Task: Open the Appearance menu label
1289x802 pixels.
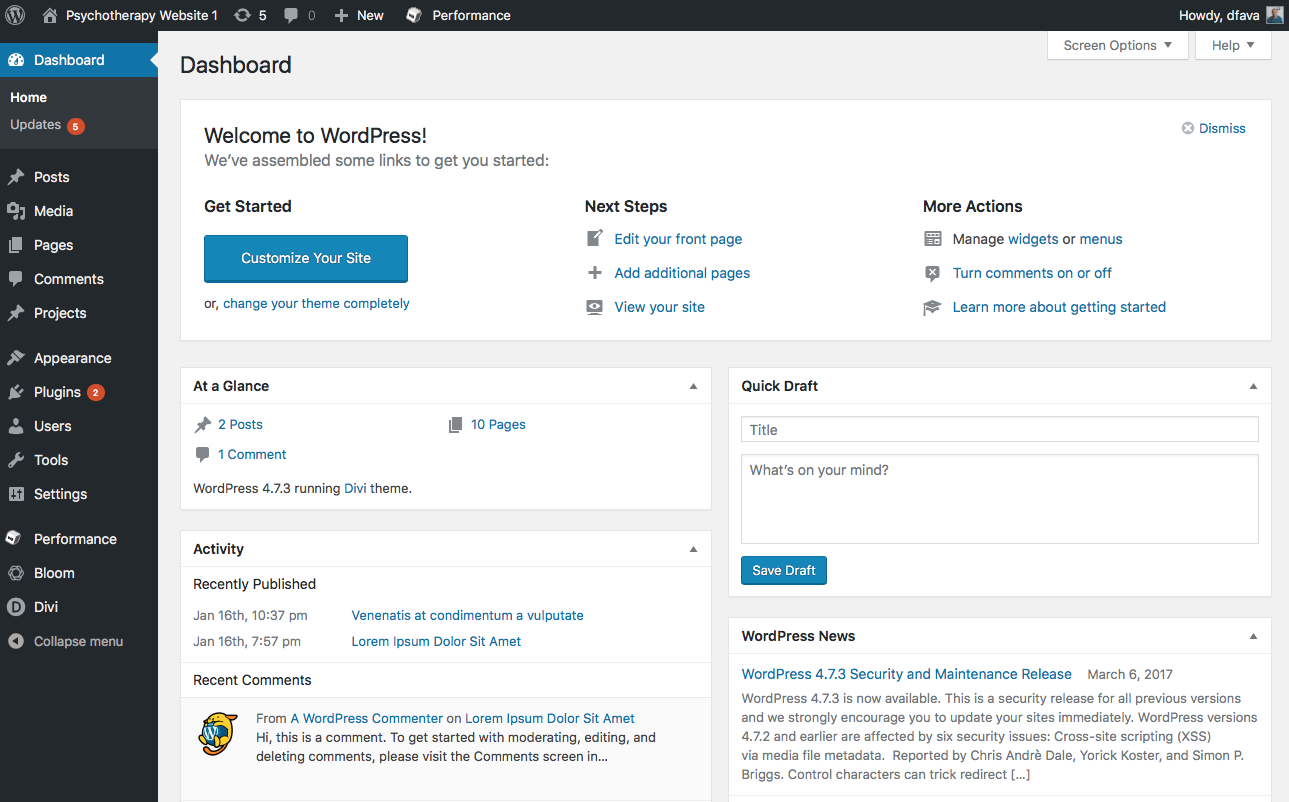Action: pyautogui.click(x=72, y=358)
